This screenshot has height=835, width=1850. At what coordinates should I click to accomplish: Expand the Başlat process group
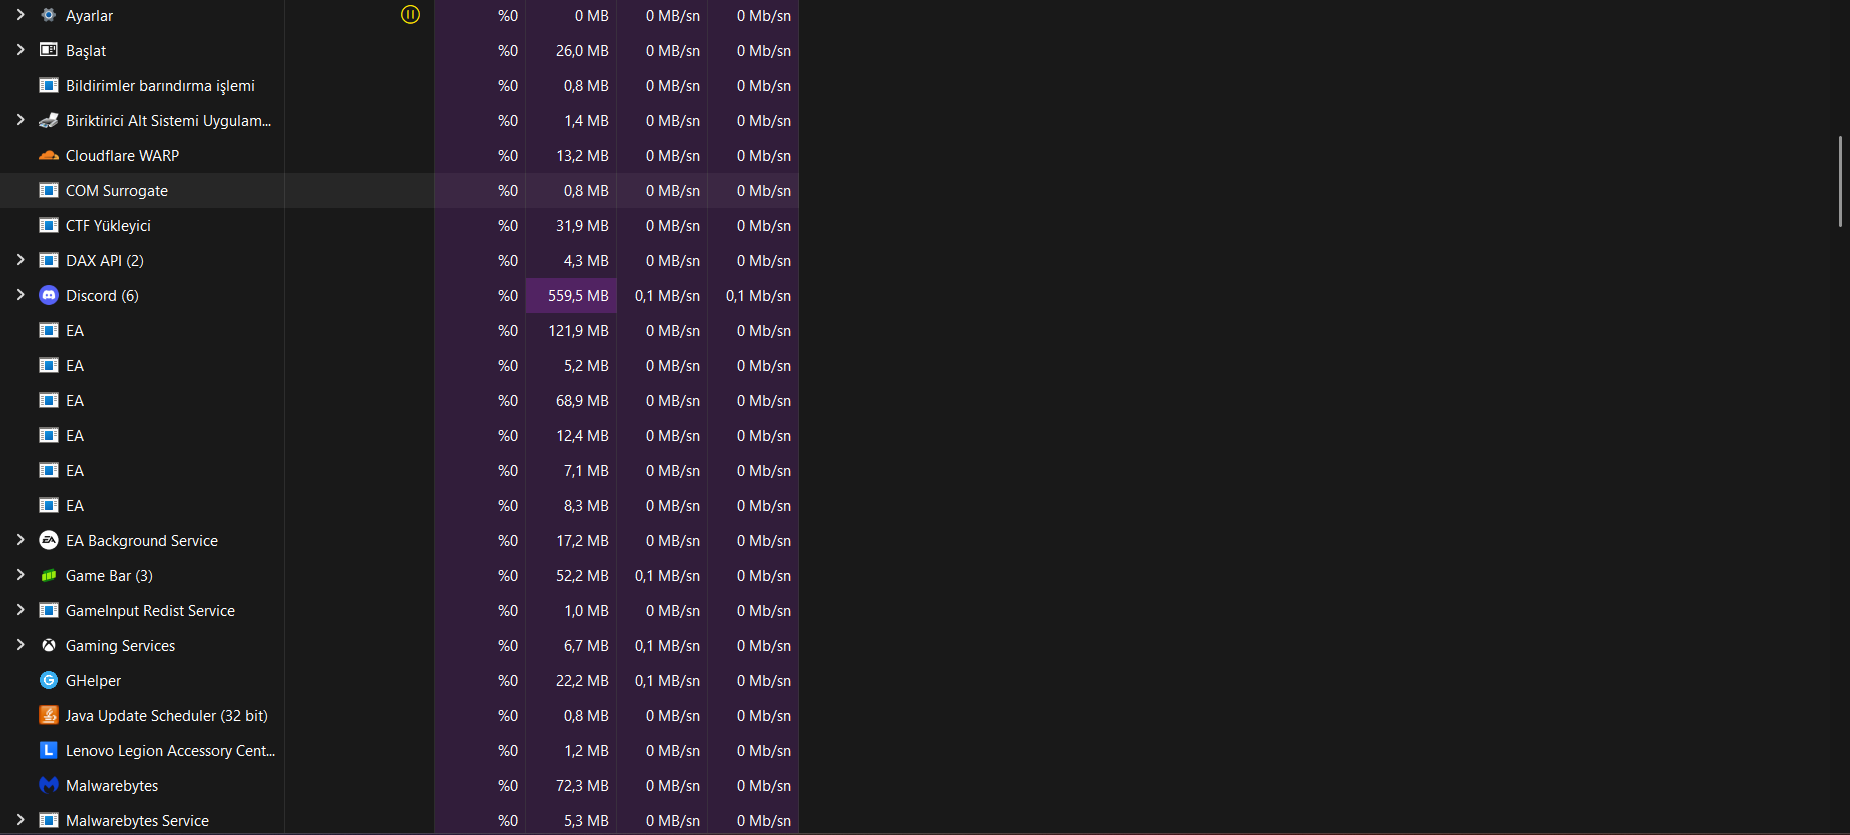[20, 50]
